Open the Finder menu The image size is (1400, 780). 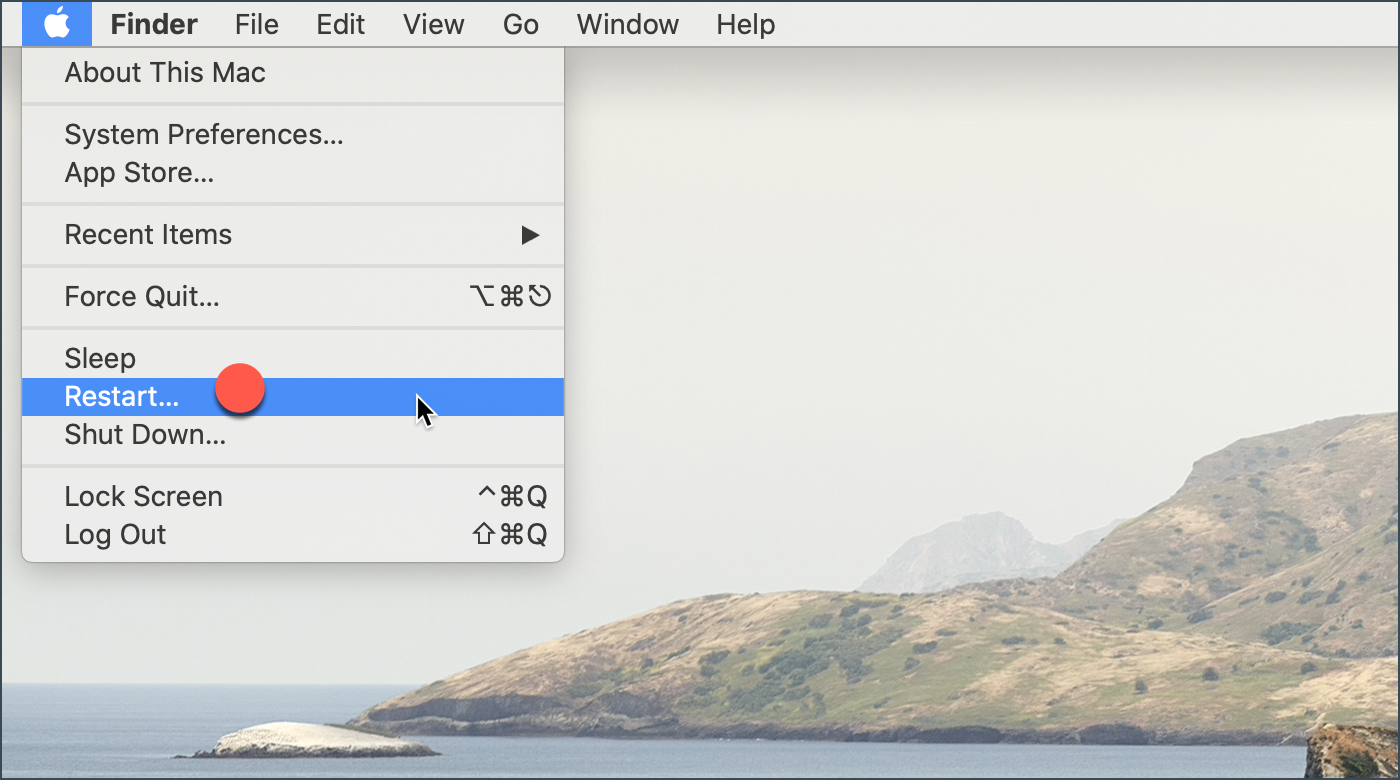click(154, 24)
